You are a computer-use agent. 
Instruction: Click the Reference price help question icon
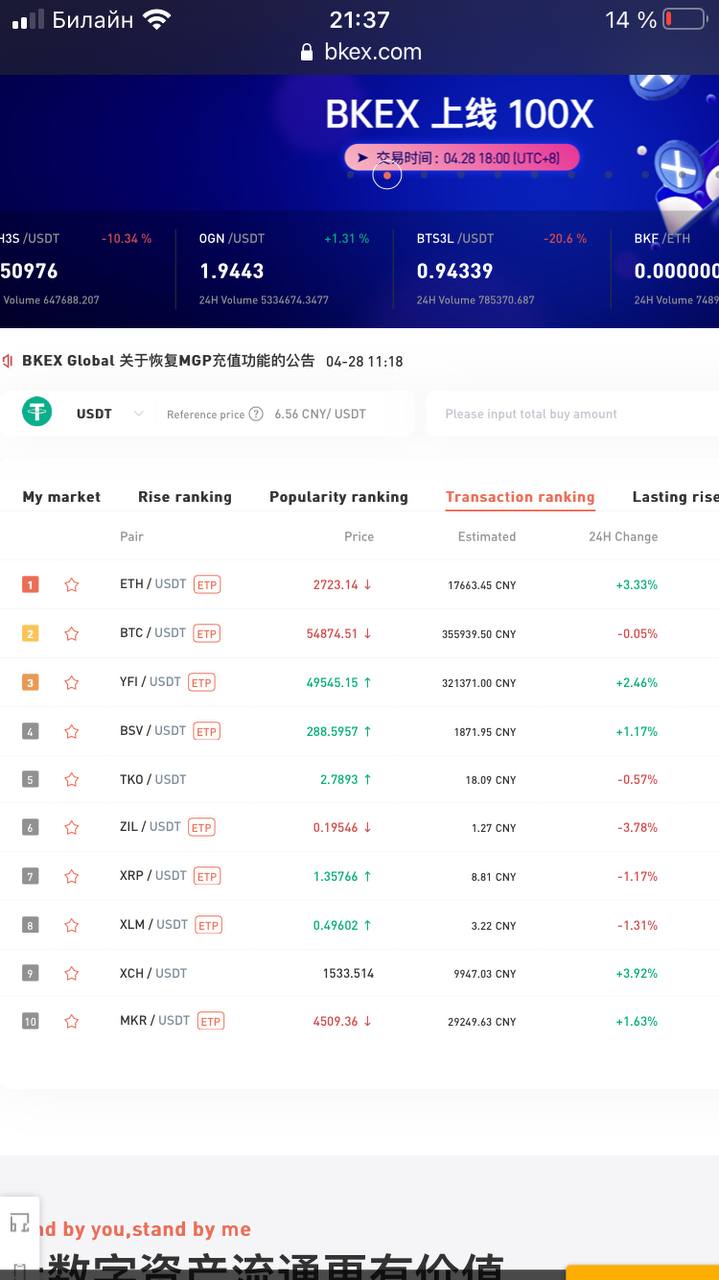tap(256, 414)
